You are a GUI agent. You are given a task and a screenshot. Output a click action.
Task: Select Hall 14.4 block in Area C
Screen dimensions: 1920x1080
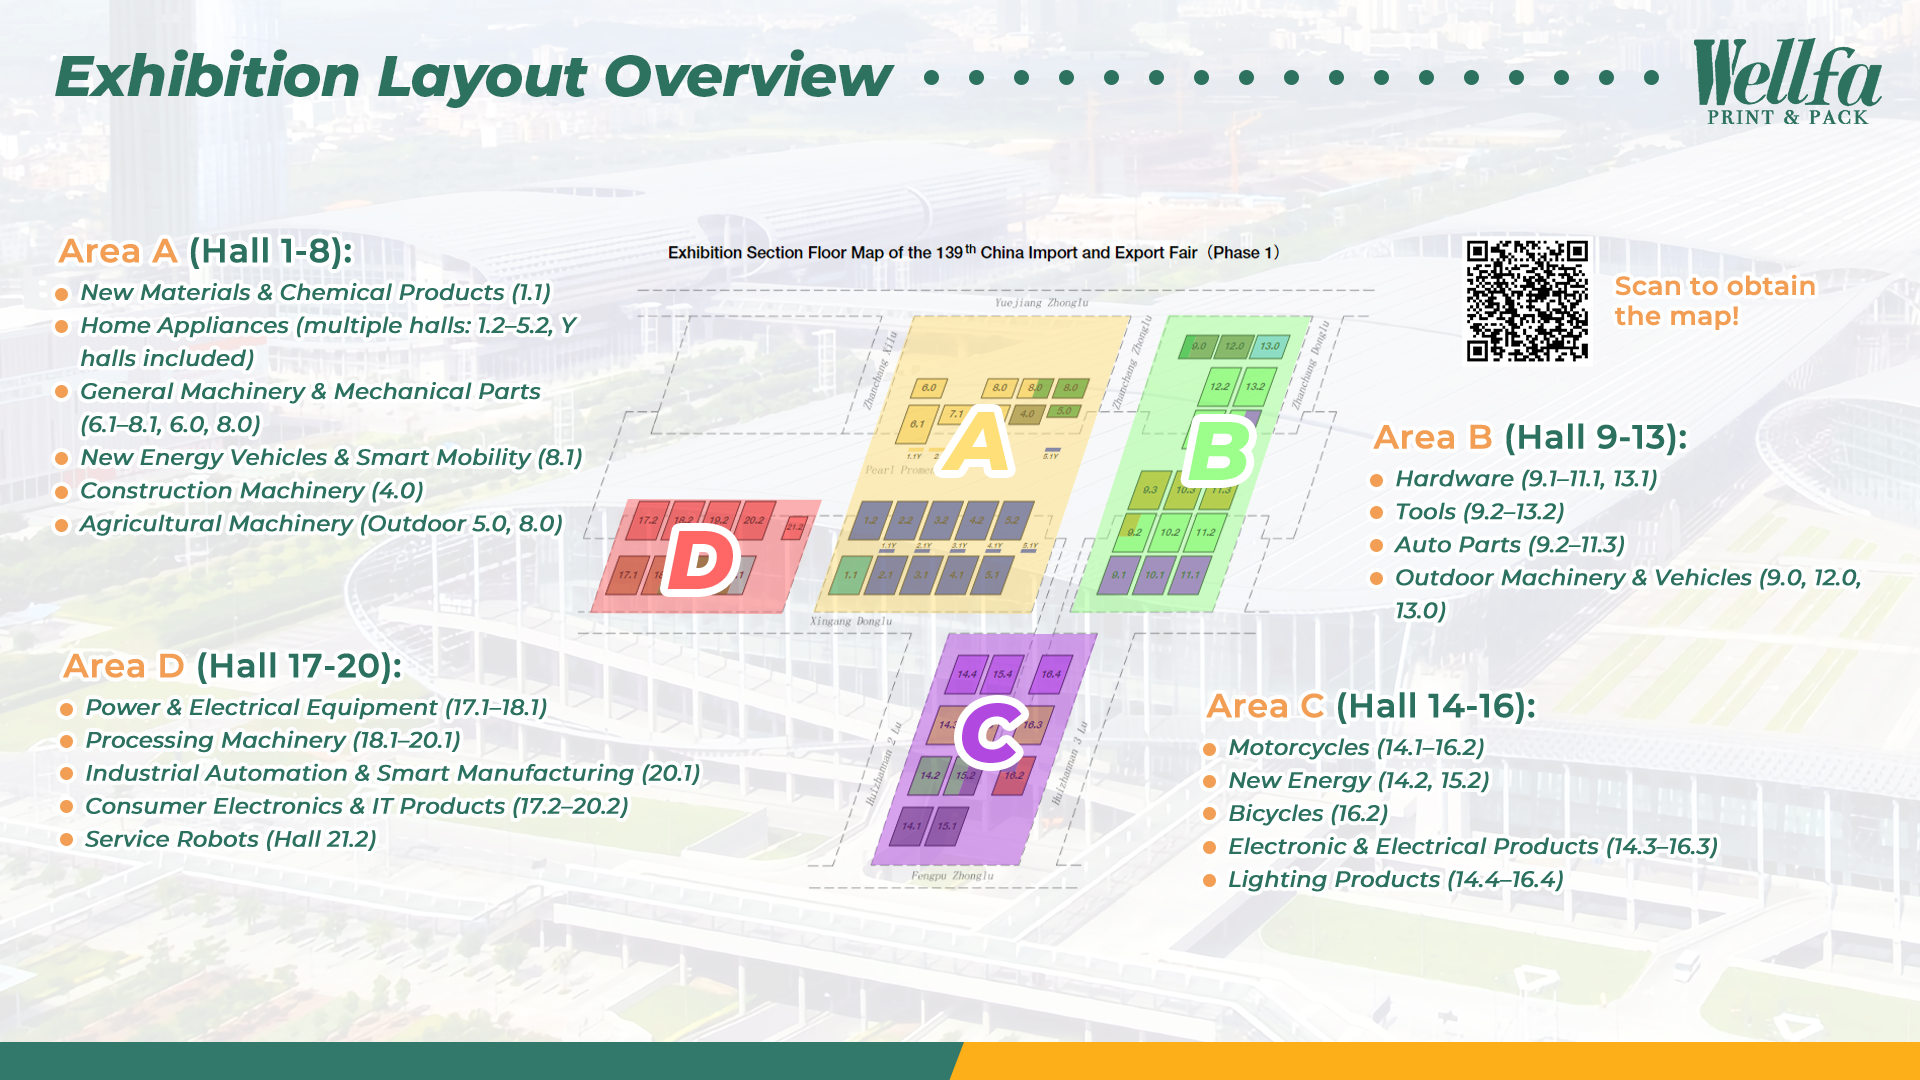tap(968, 674)
